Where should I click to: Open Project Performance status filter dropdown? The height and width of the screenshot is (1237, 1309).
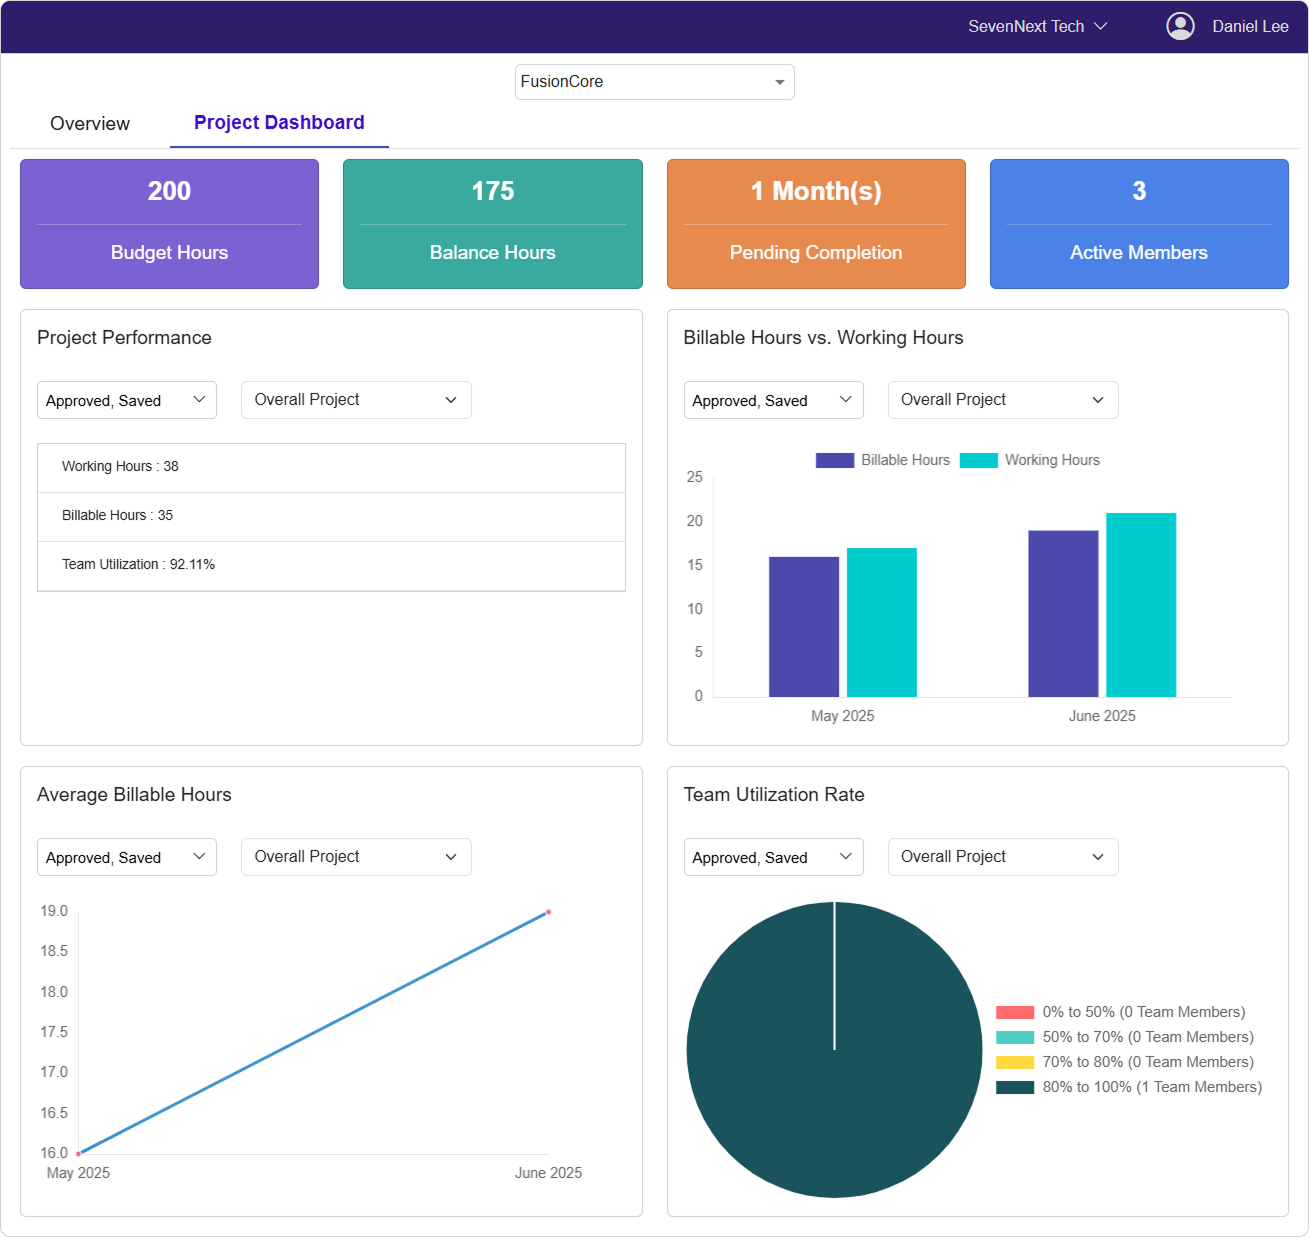[x=127, y=400]
